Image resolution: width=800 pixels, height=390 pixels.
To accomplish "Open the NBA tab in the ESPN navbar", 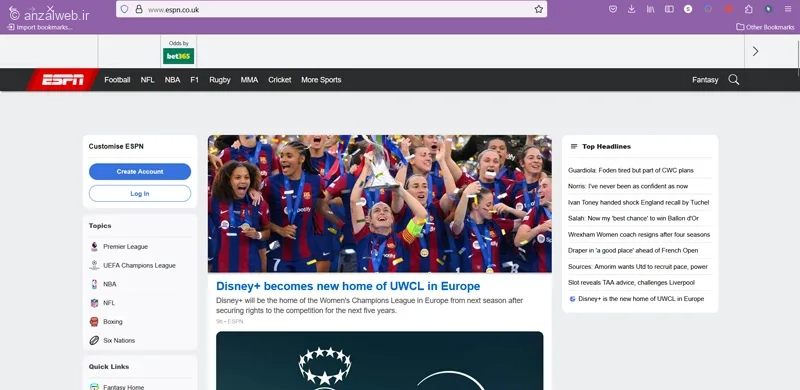I will 172,80.
